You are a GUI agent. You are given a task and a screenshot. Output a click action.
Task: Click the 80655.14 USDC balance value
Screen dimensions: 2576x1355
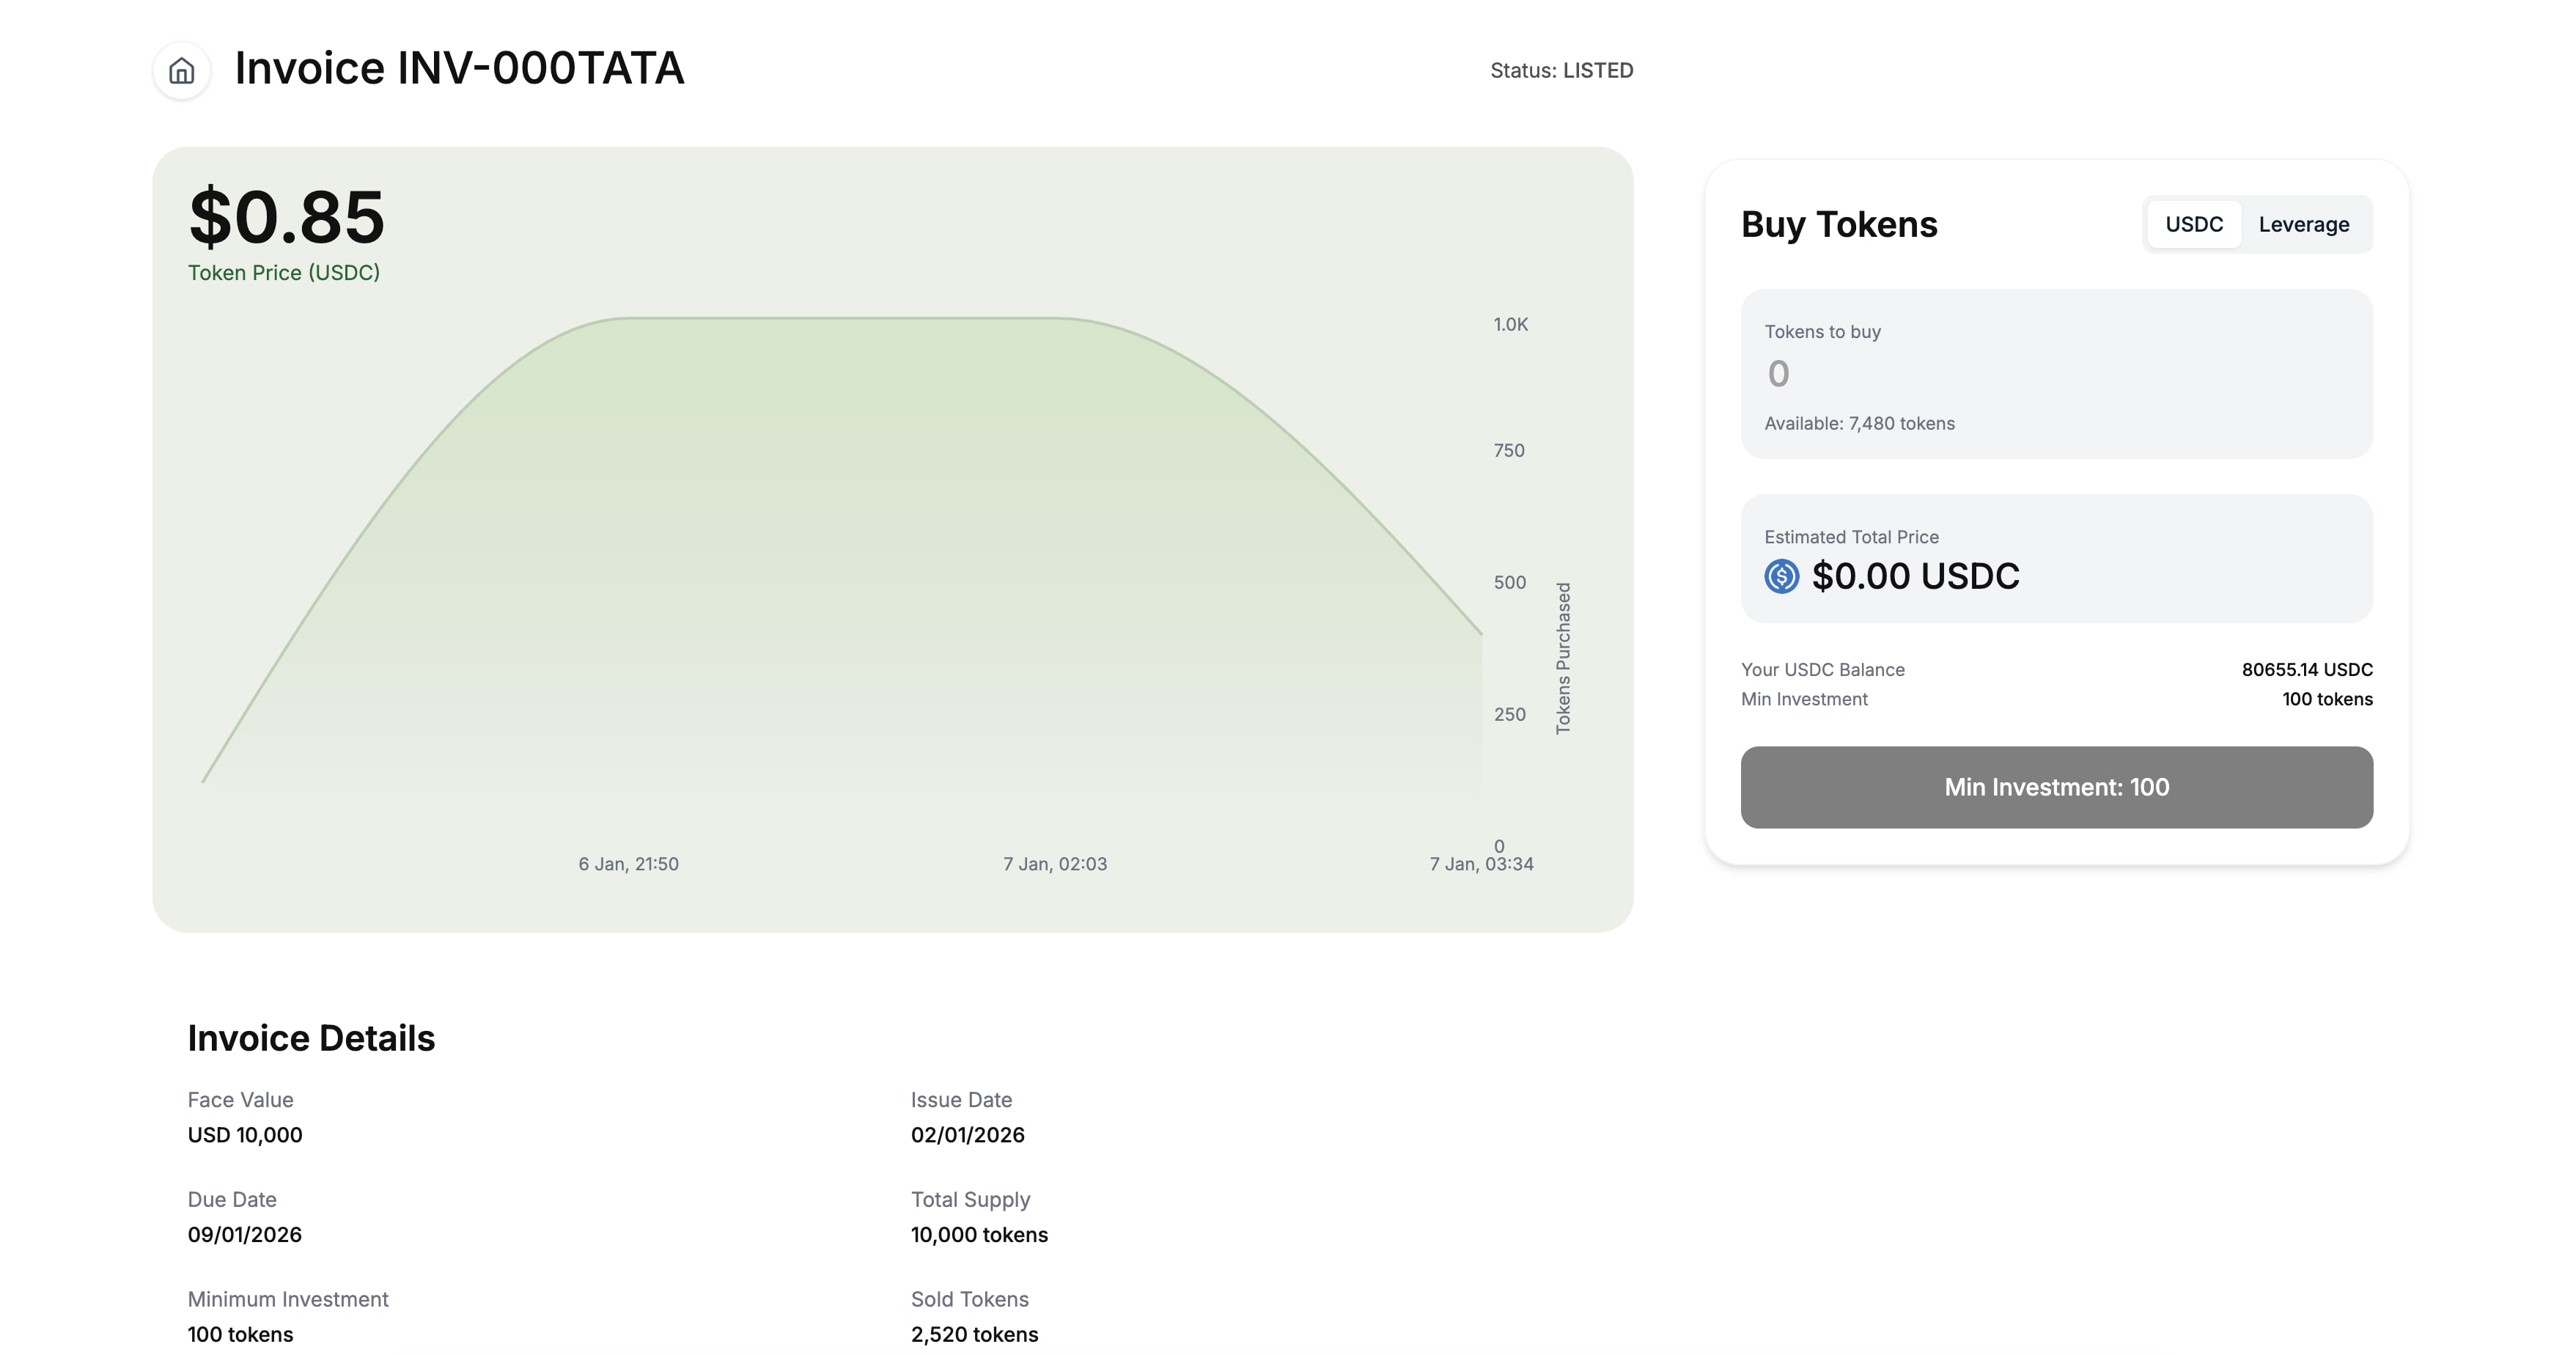[2306, 670]
